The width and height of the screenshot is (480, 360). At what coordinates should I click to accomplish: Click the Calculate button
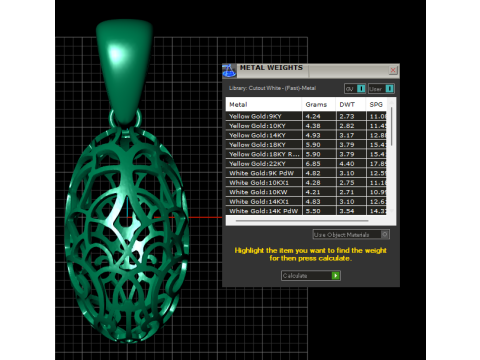click(x=311, y=276)
